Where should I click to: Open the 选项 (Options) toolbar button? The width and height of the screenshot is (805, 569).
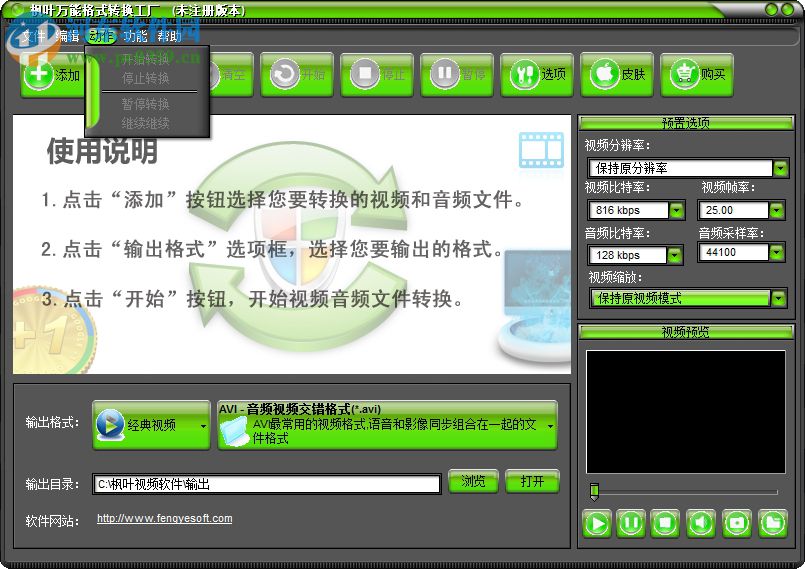point(537,75)
